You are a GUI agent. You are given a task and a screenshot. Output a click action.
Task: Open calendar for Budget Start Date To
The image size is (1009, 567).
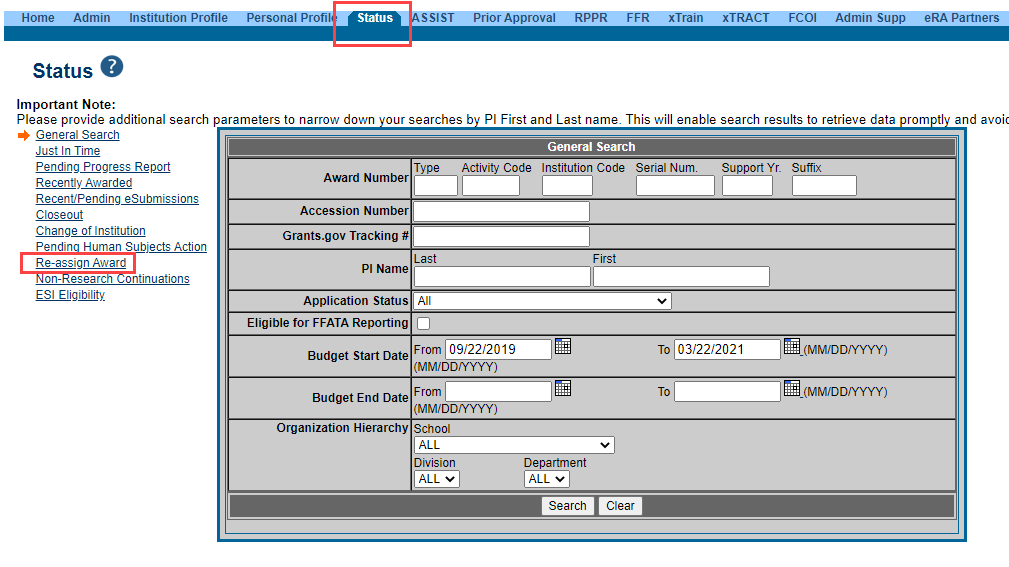click(792, 346)
